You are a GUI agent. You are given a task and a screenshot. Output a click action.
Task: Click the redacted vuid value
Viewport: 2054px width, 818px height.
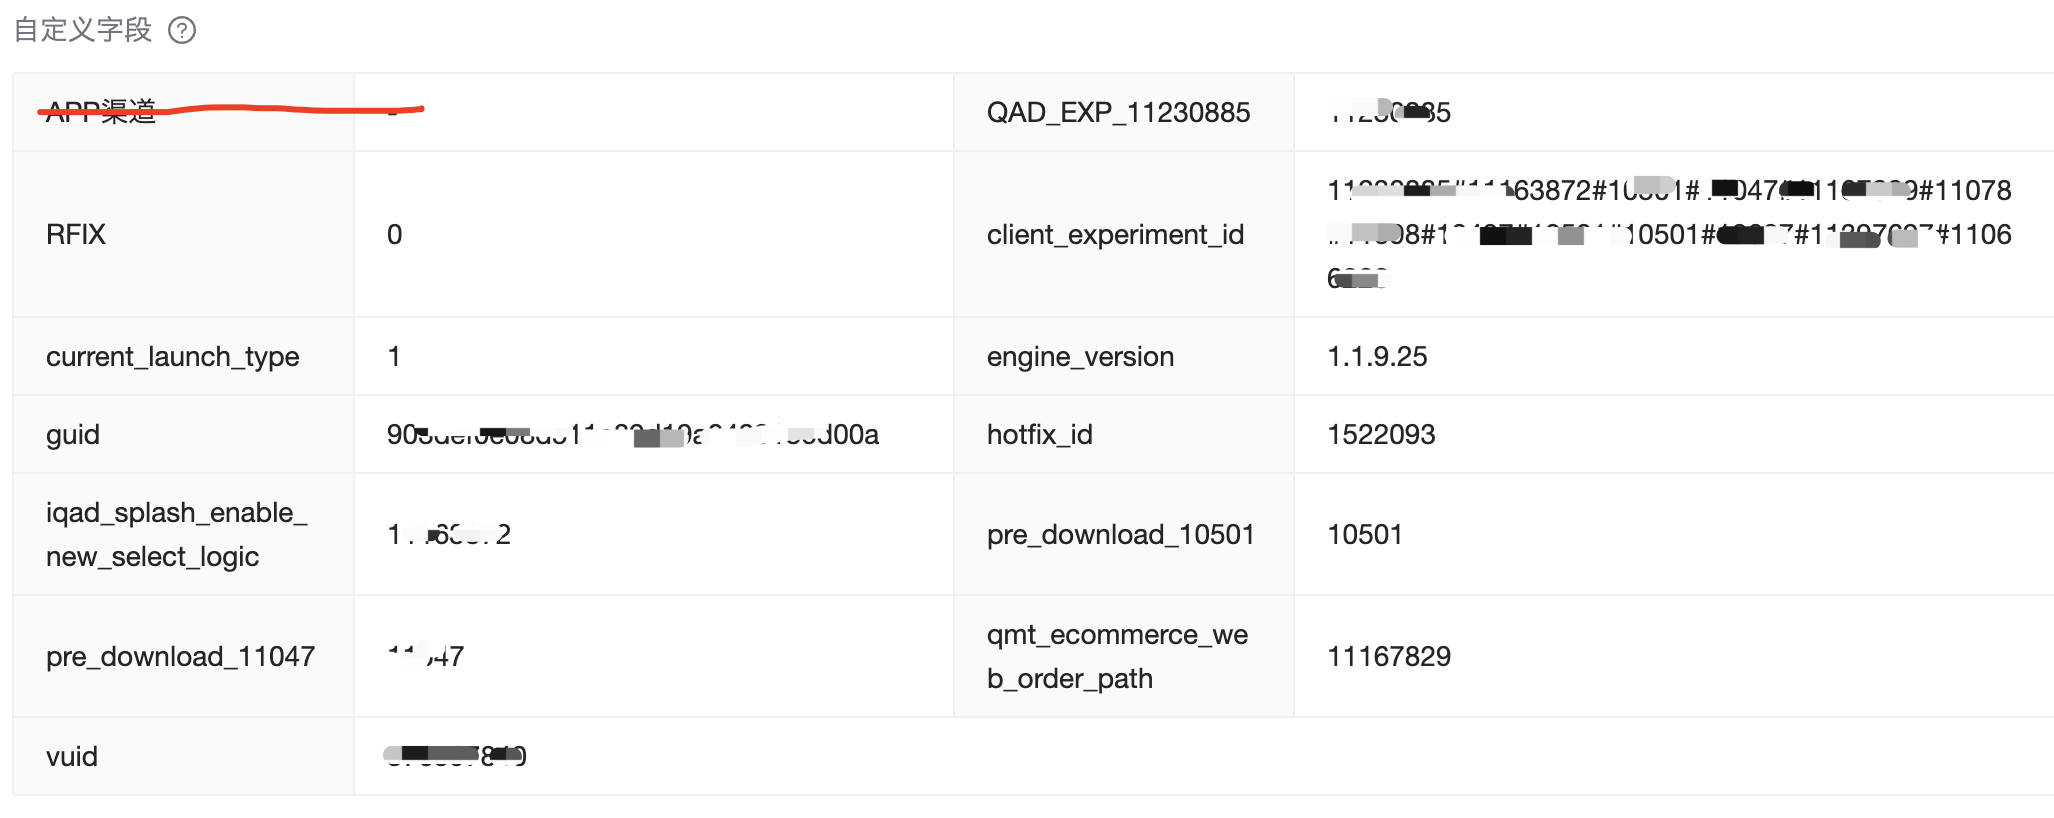click(456, 756)
